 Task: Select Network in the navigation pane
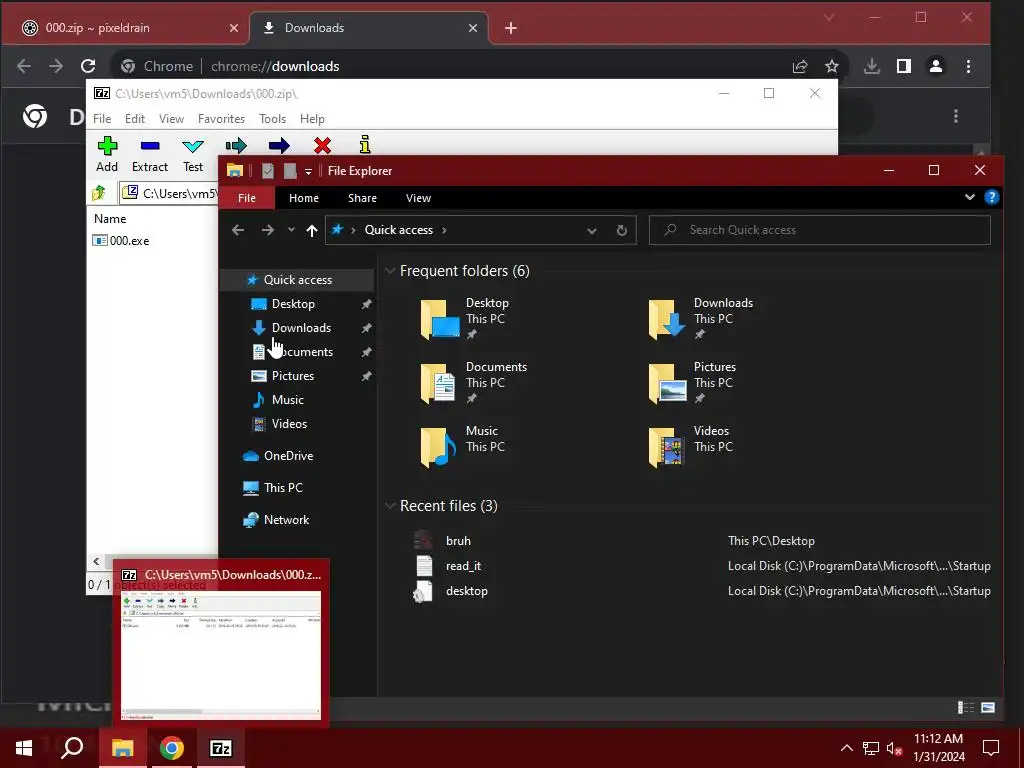[286, 520]
